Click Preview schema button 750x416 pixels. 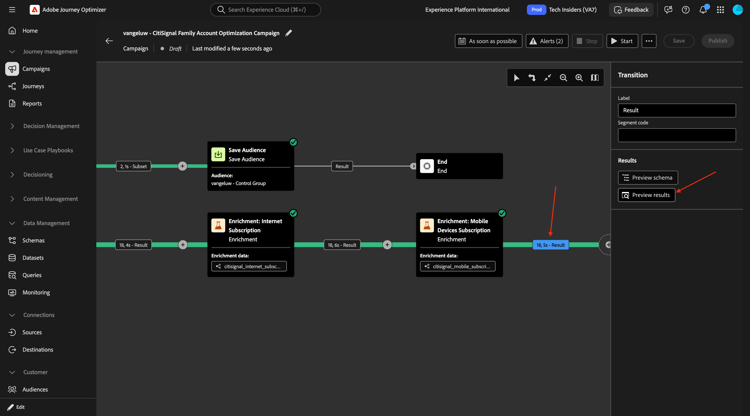(x=648, y=178)
